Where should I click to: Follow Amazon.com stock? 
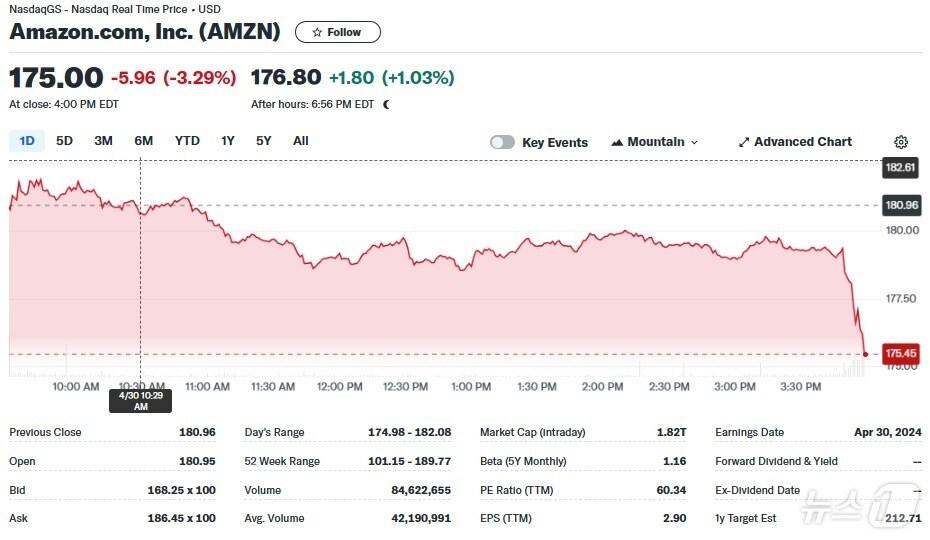[x=338, y=32]
